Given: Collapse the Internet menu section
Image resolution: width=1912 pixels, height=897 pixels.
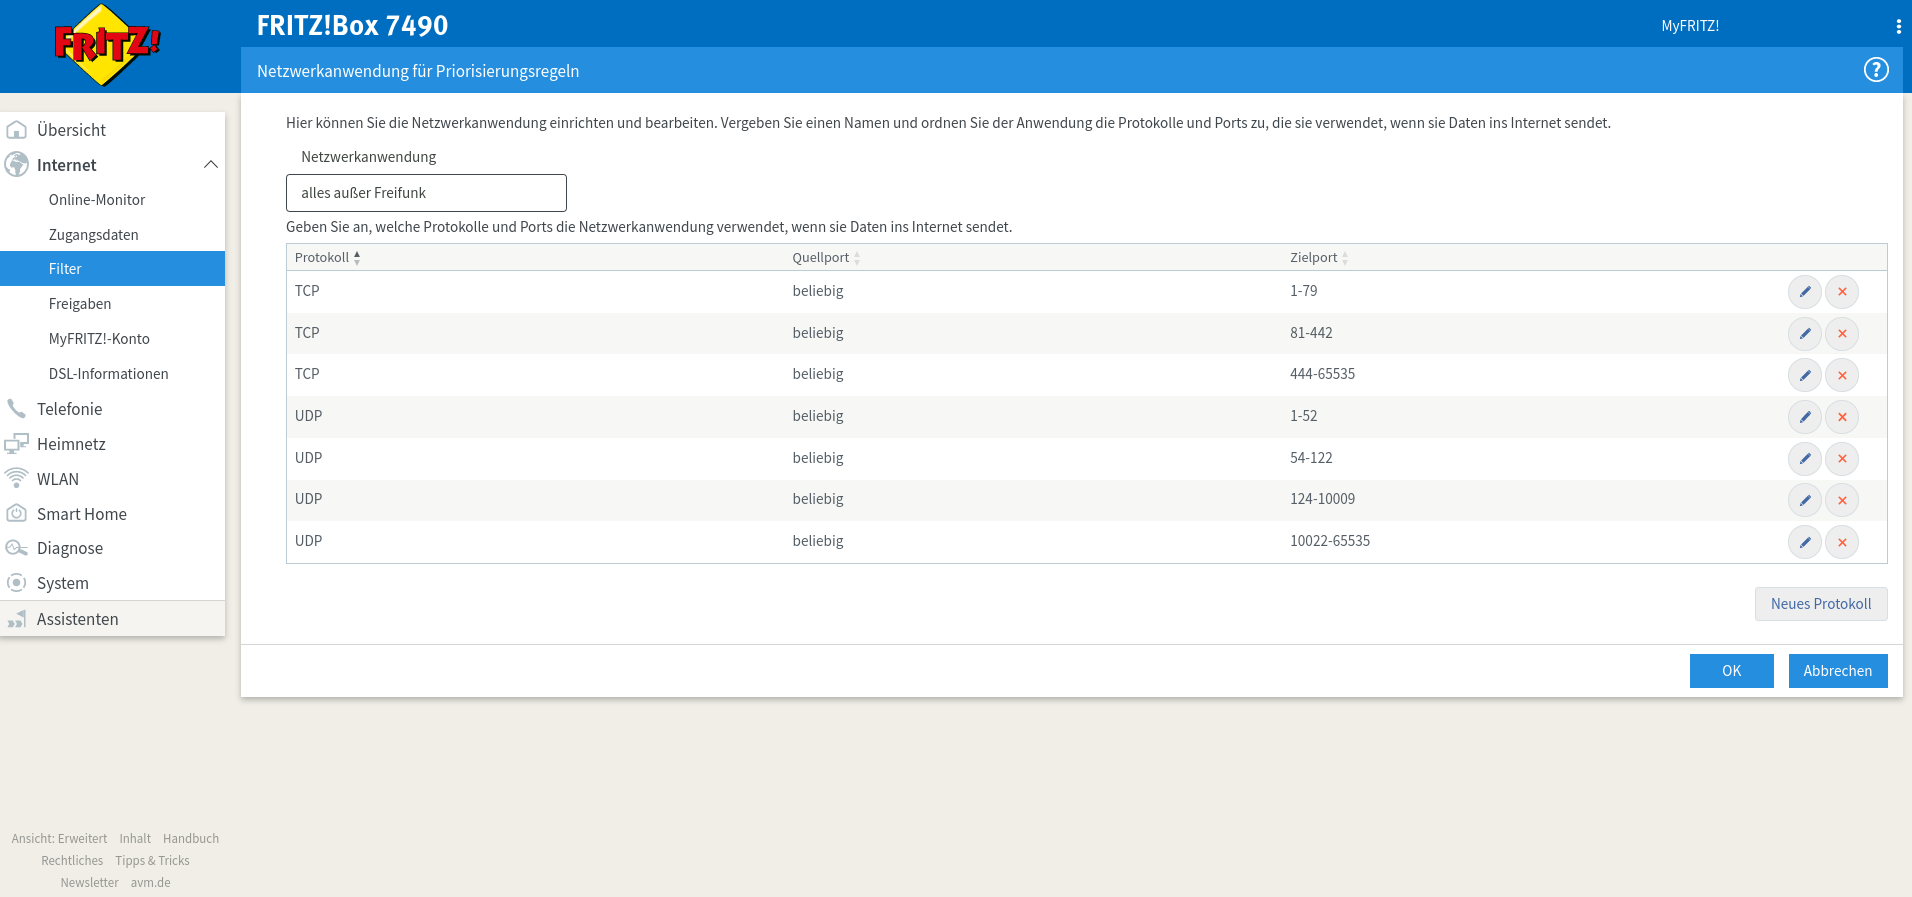Looking at the screenshot, I should [210, 165].
